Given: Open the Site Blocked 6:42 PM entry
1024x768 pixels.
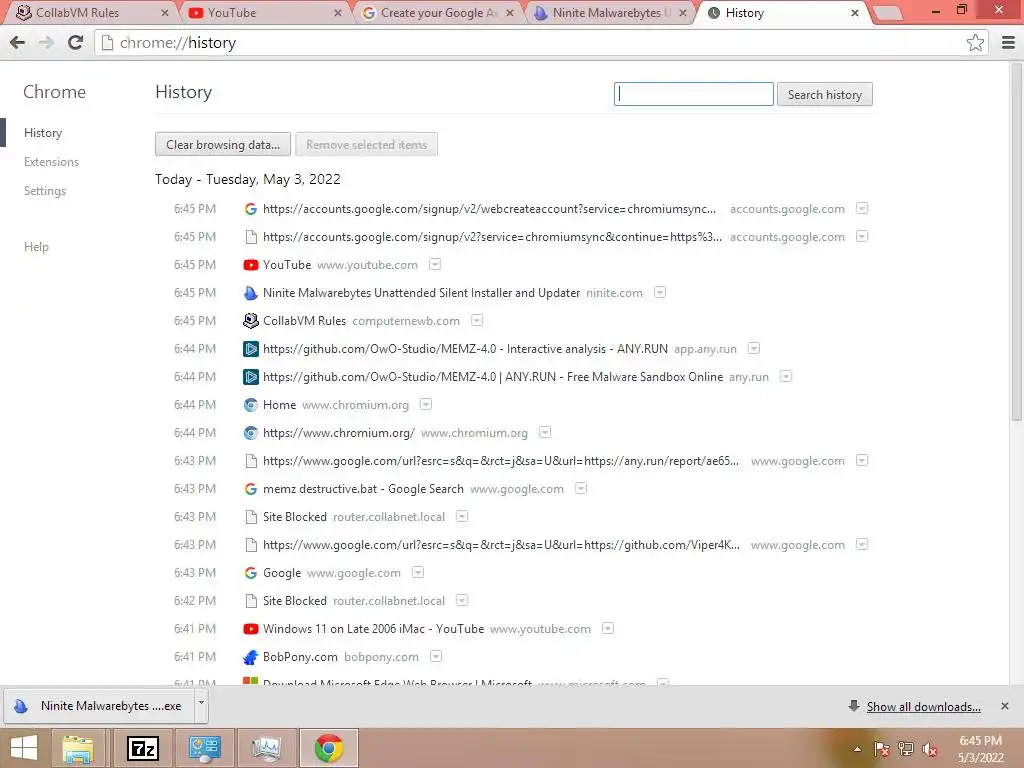Looking at the screenshot, I should point(295,601).
